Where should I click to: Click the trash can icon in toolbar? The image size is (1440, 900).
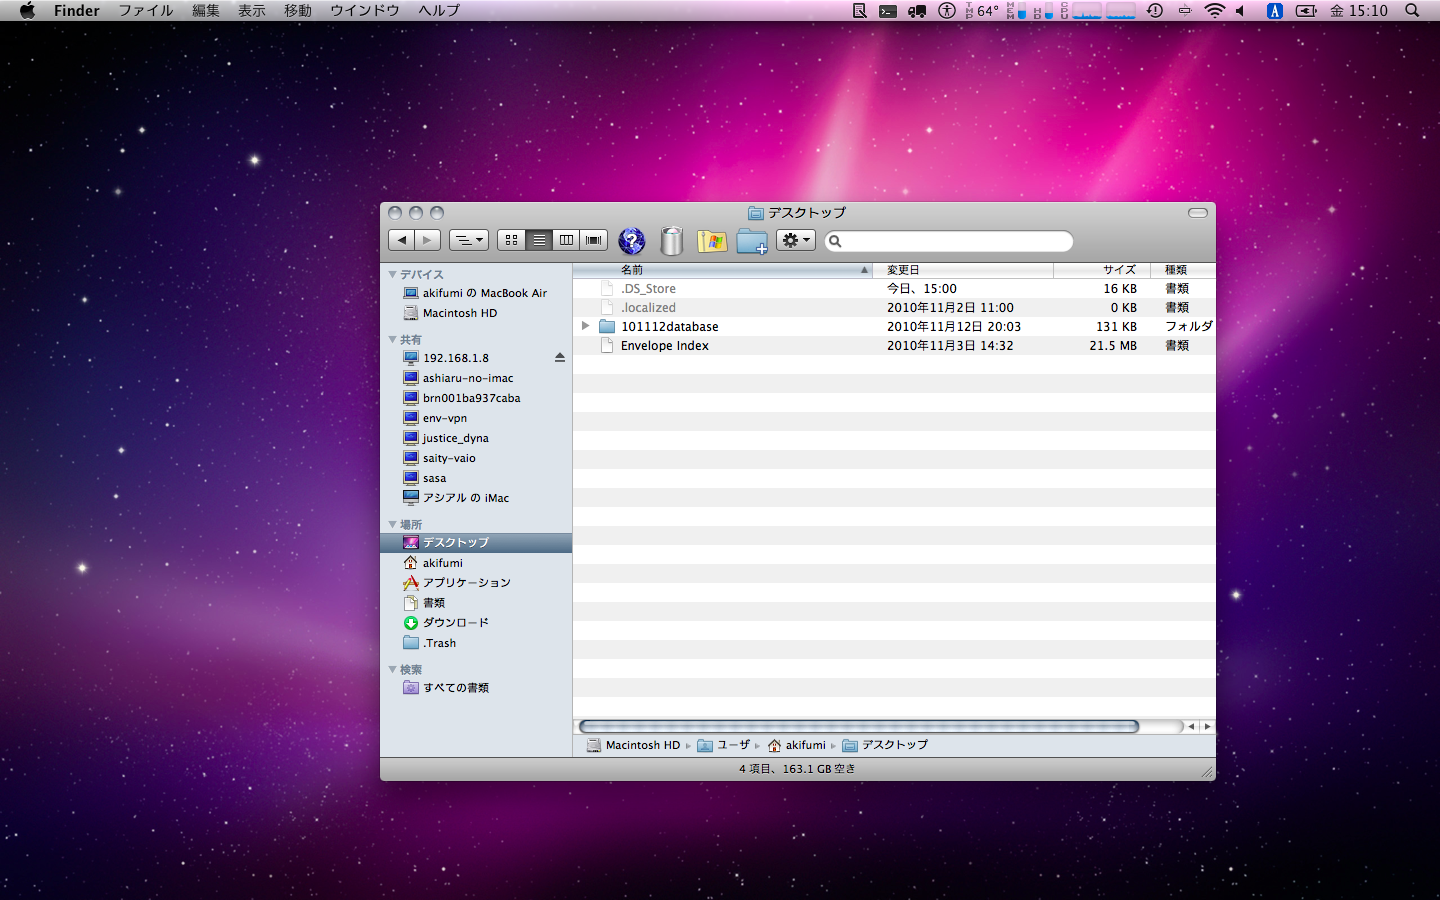coord(672,241)
